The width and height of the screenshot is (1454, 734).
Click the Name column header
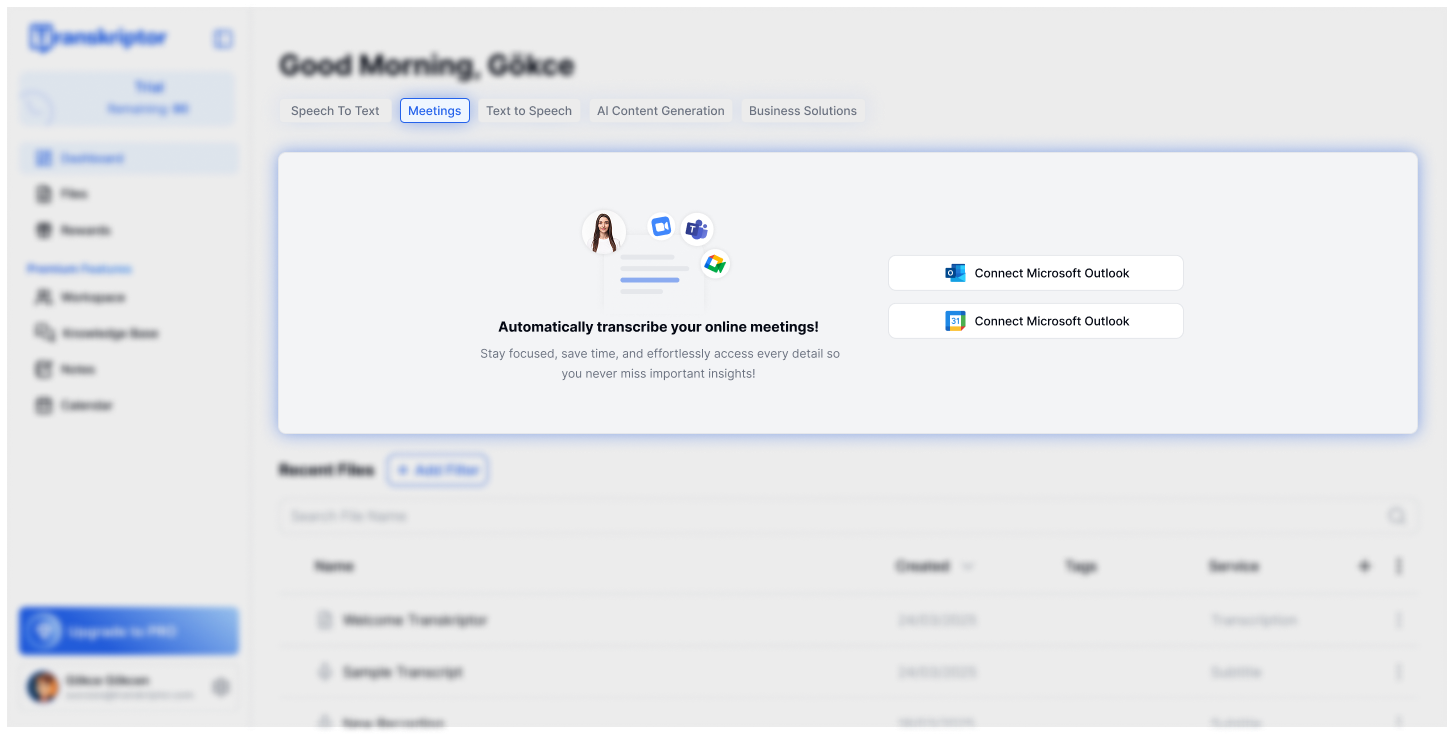click(x=334, y=566)
